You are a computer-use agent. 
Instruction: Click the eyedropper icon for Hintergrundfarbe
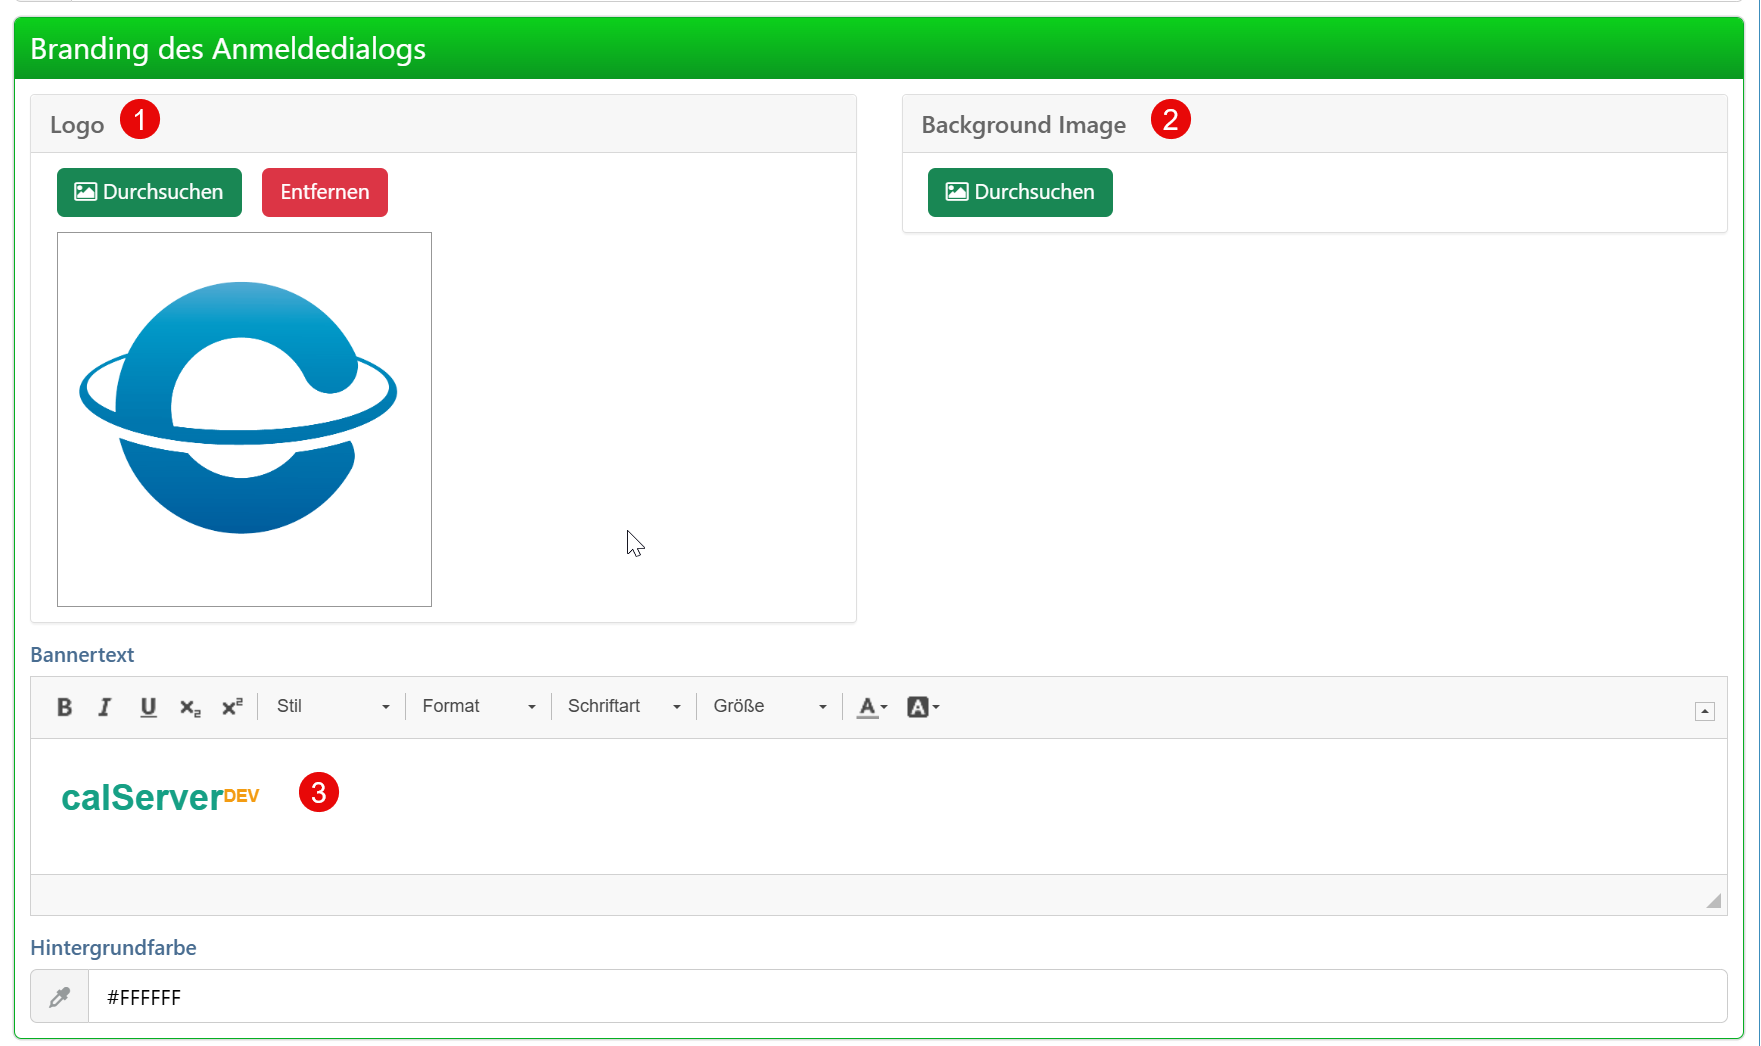point(60,997)
